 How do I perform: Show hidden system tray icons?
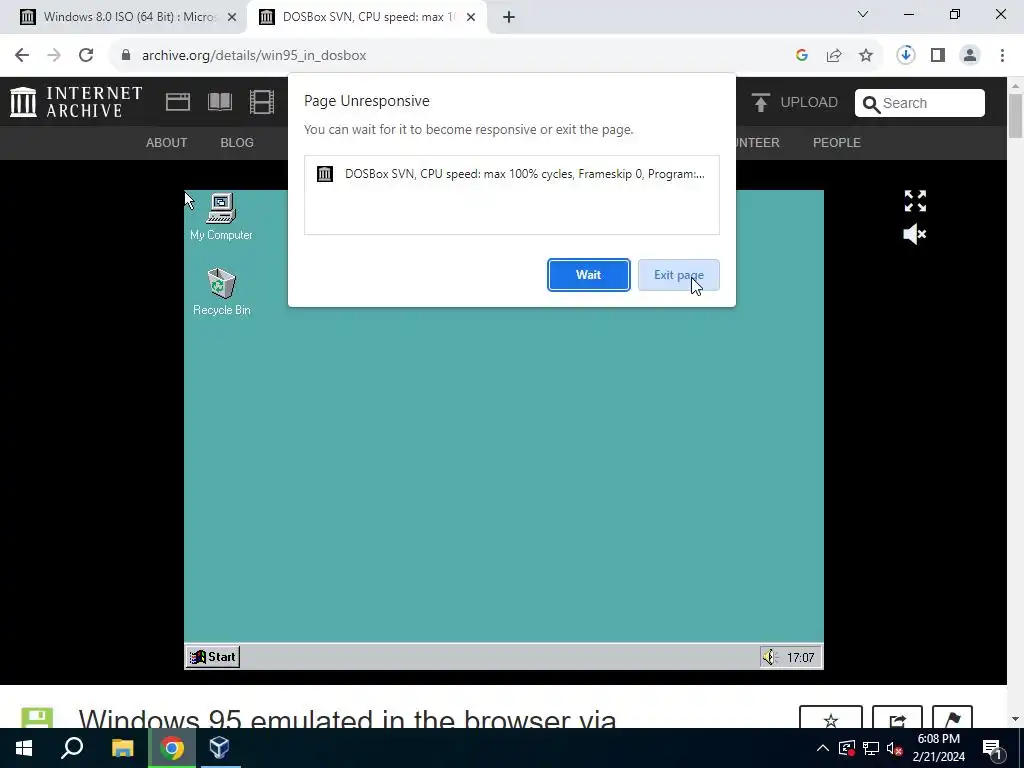[x=823, y=748]
